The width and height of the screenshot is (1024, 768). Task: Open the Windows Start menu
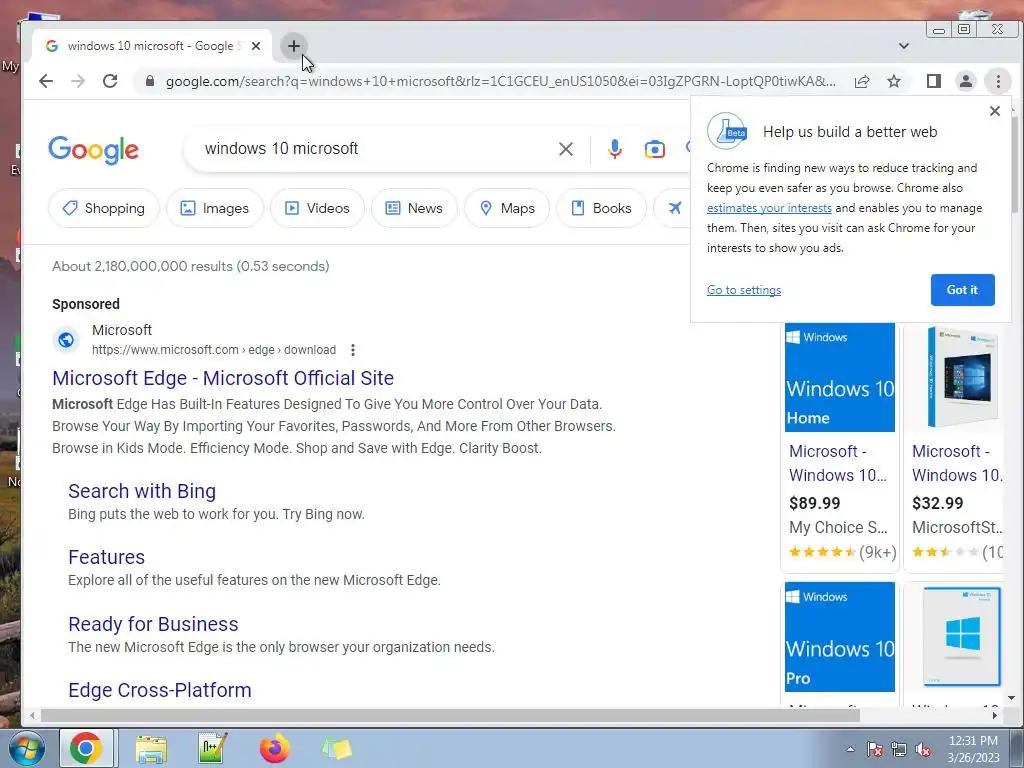click(x=25, y=748)
